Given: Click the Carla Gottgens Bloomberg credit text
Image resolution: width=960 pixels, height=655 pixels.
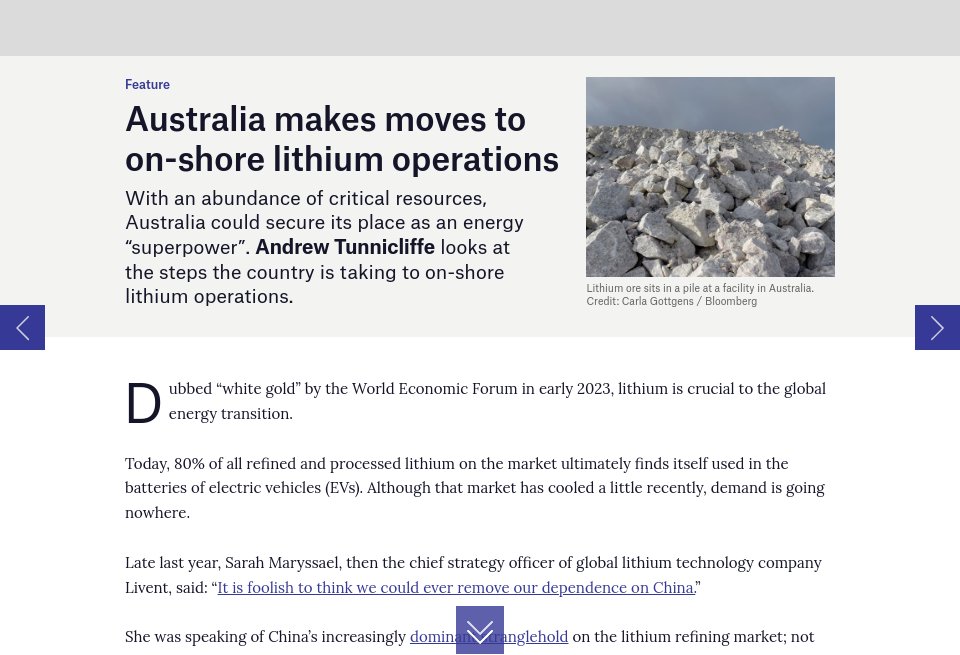Looking at the screenshot, I should tap(671, 301).
